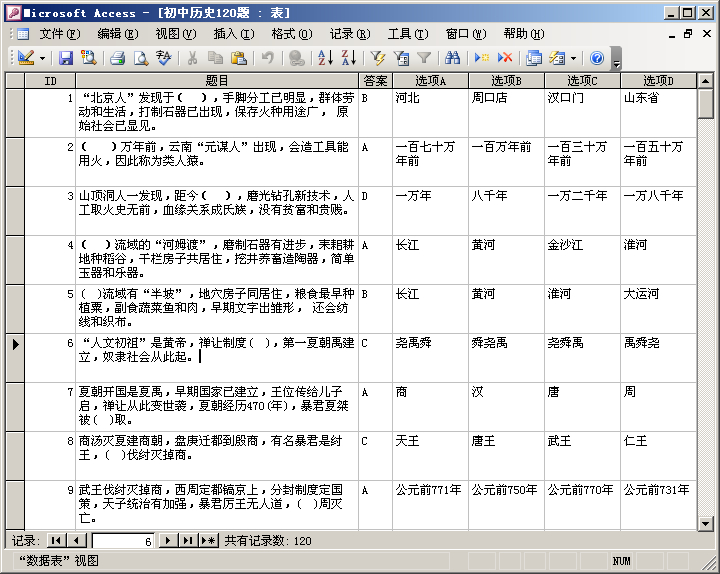720x574 pixels.
Task: Open the 编辑(E) menu
Action: [118, 34]
